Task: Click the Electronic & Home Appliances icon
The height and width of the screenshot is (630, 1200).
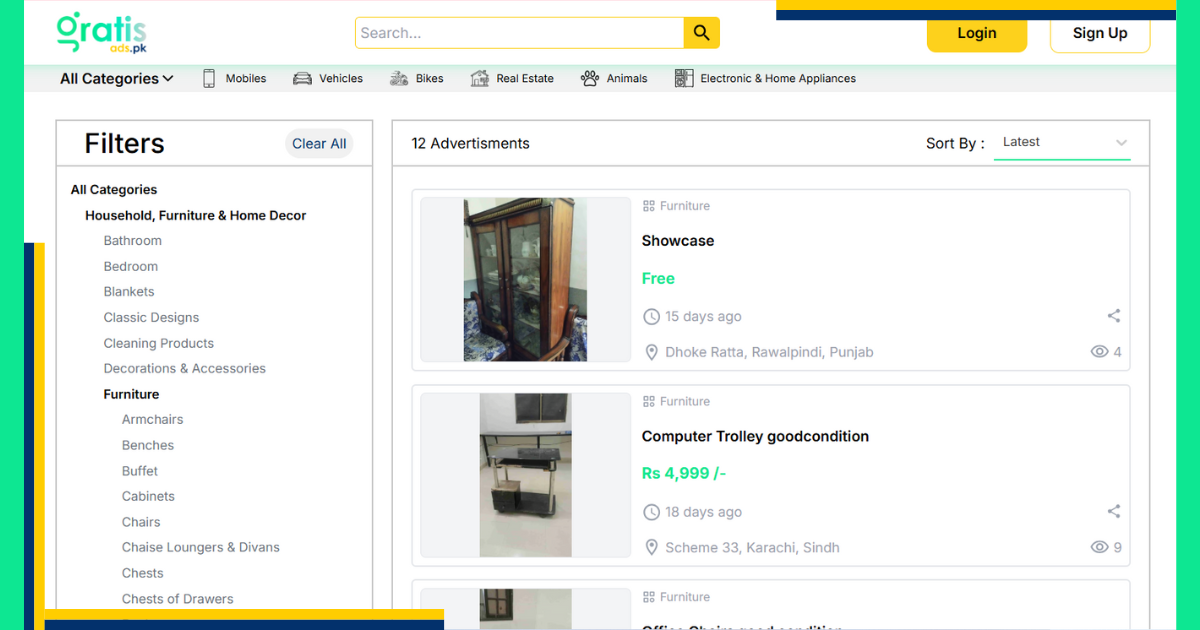Action: (684, 78)
